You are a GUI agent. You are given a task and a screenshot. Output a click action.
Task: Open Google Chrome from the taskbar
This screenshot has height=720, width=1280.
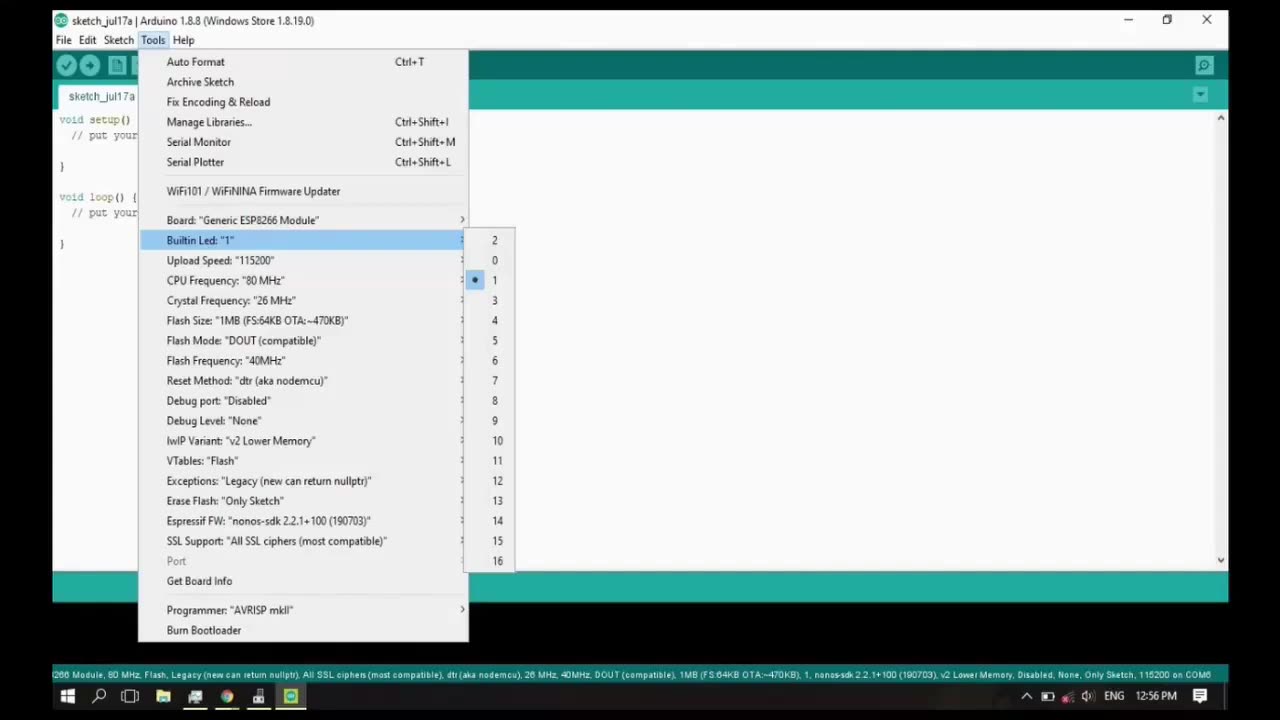coord(227,696)
